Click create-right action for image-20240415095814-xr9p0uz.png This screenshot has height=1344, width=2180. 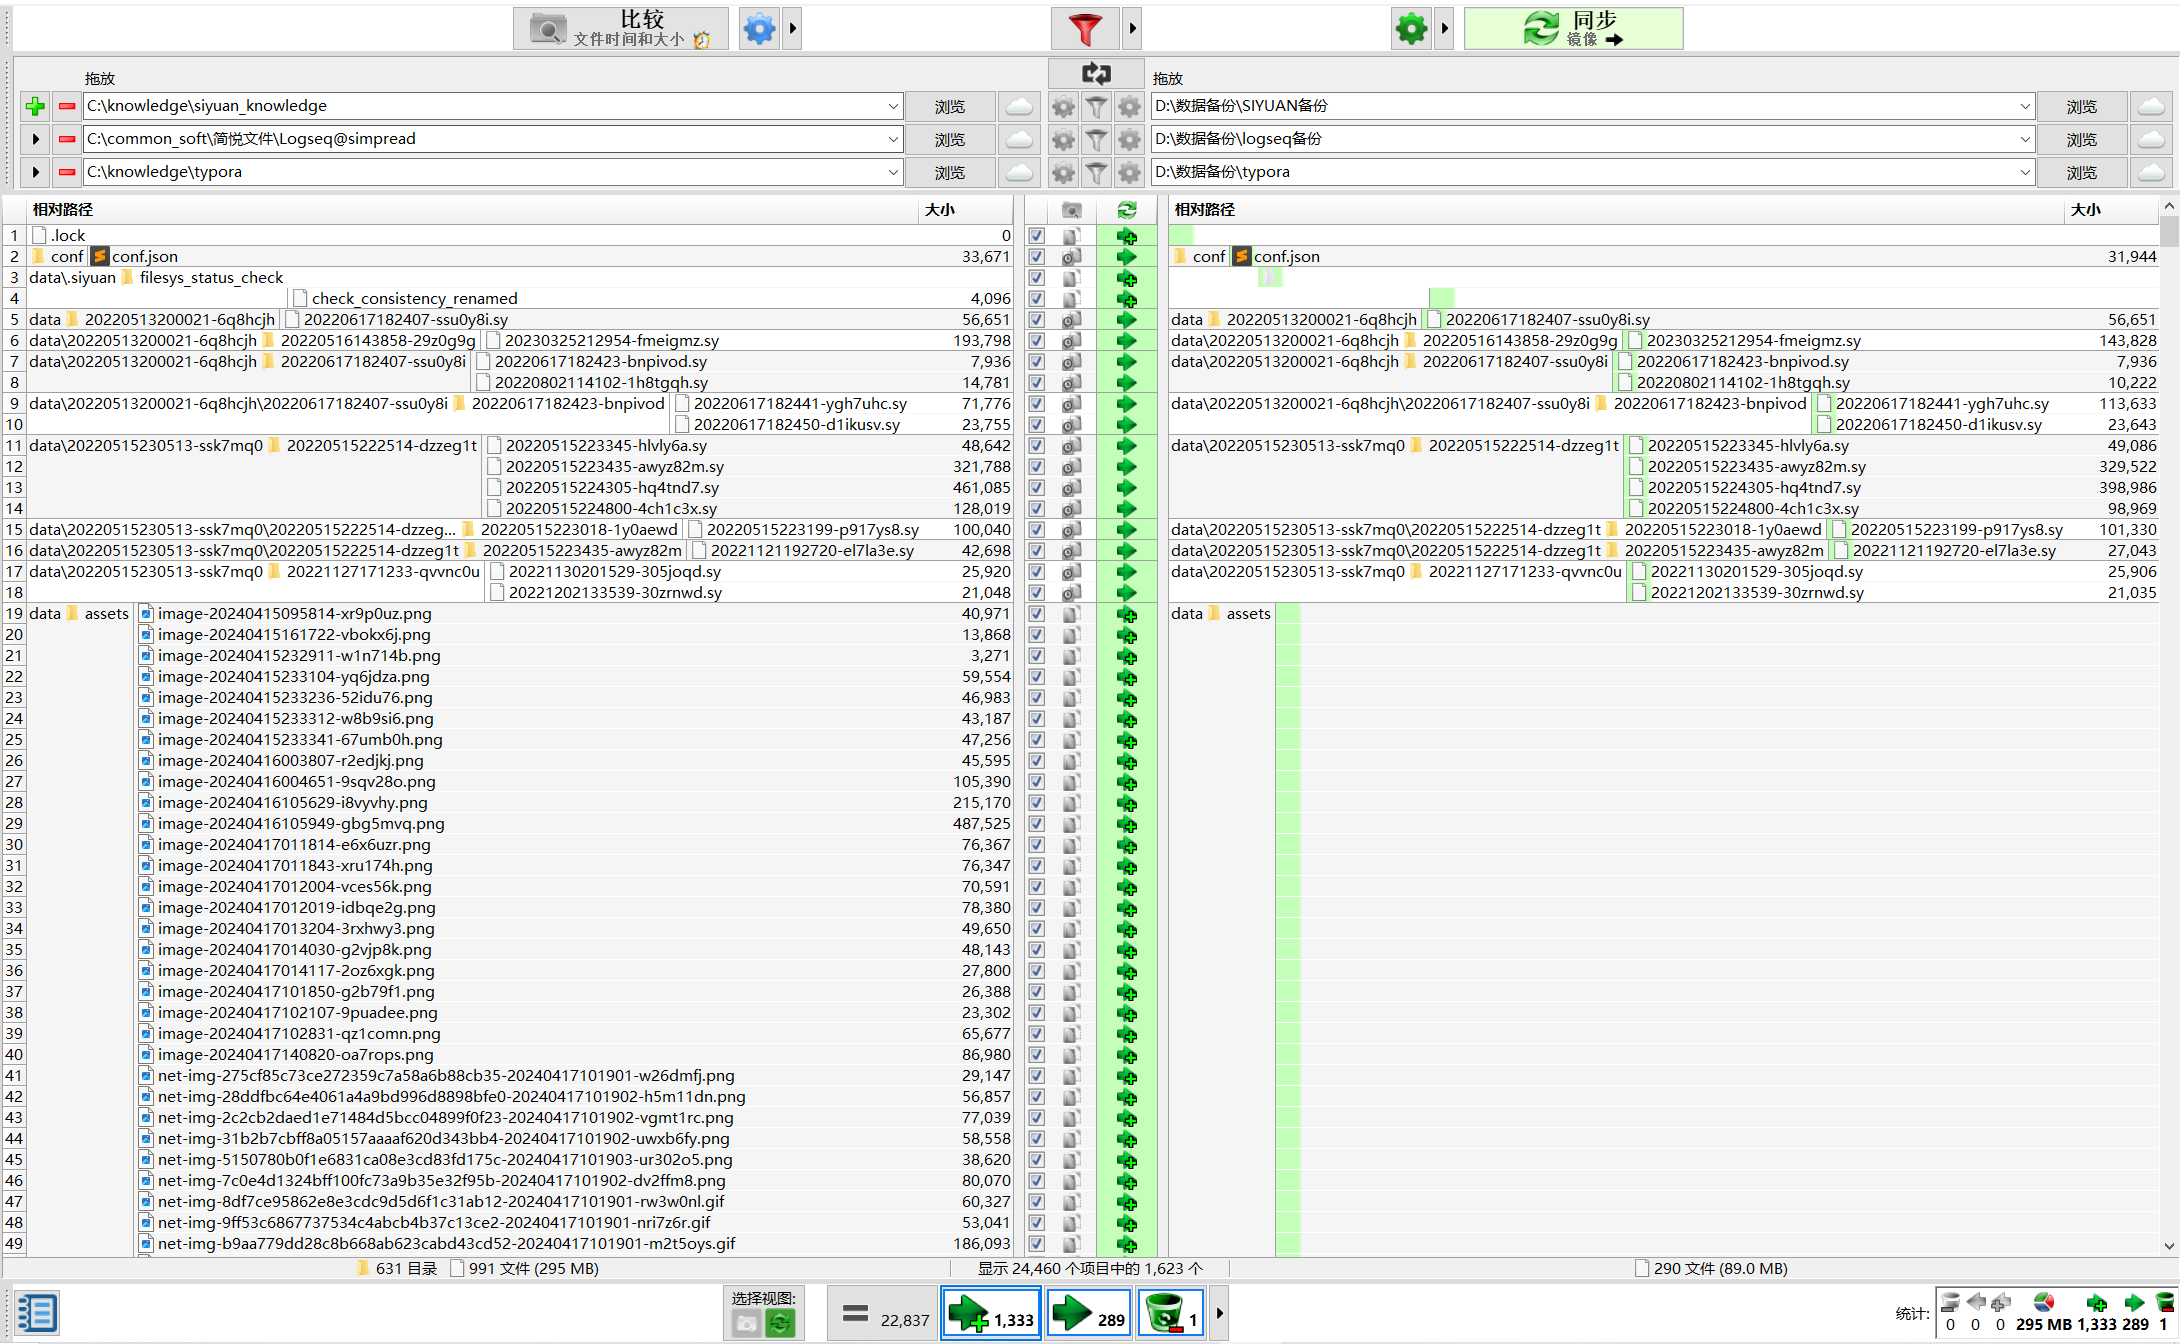(1126, 614)
